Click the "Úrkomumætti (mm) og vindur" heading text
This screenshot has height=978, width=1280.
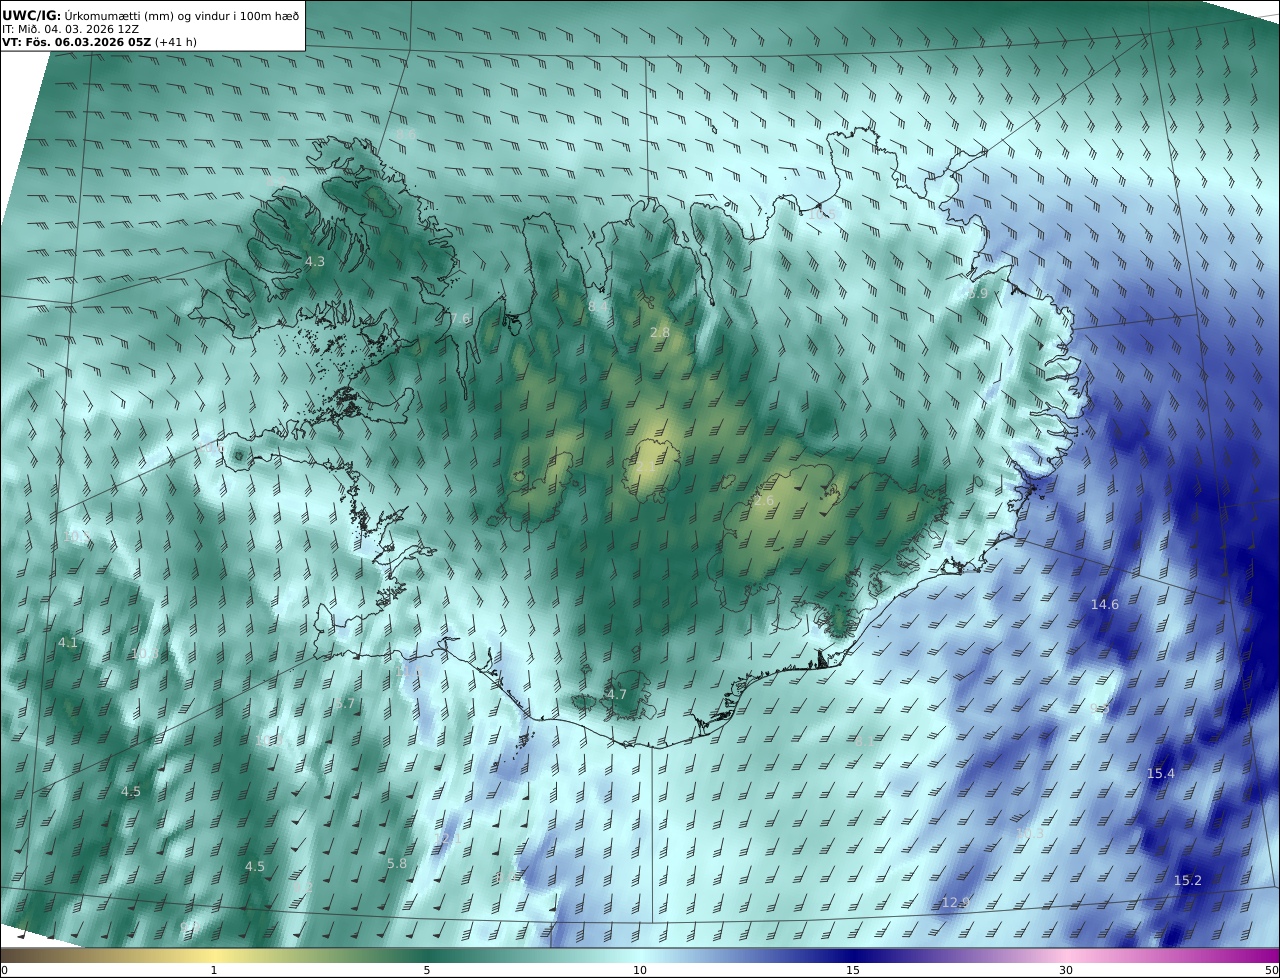(148, 15)
